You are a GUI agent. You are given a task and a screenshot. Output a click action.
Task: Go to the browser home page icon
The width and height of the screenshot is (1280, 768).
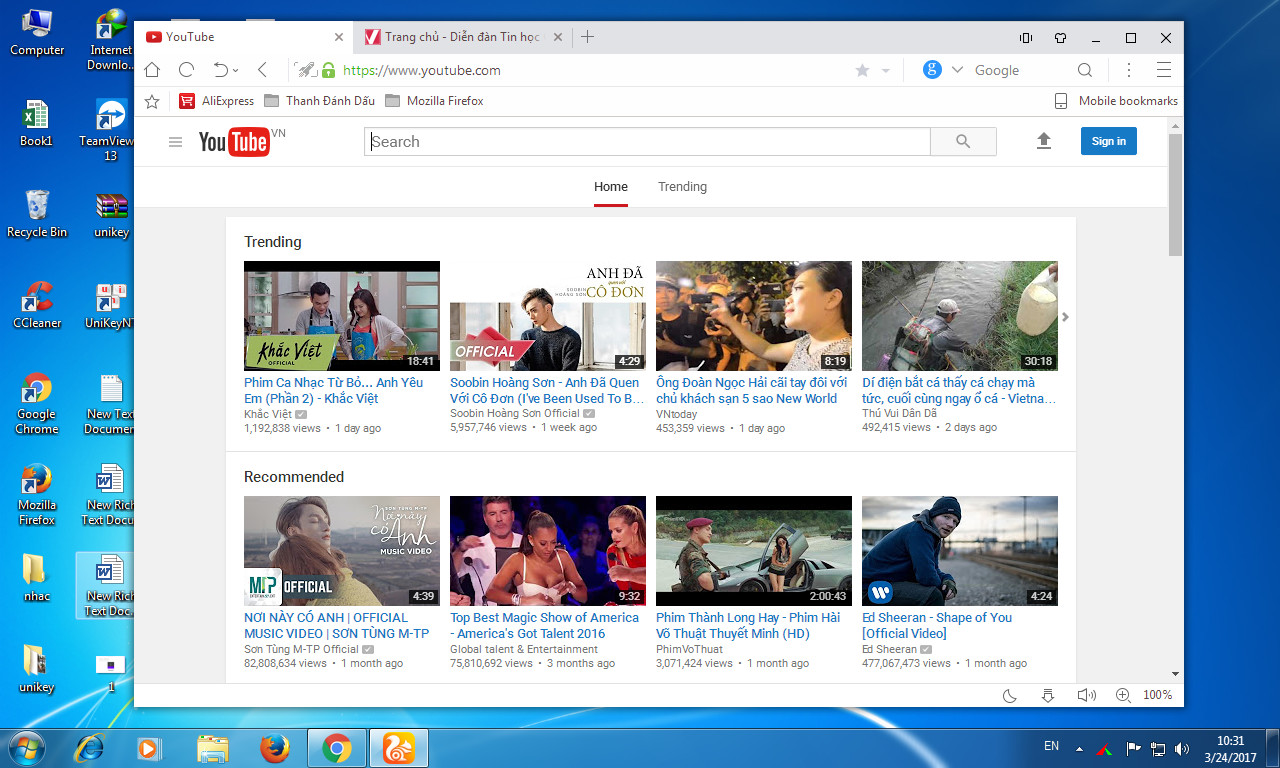[x=152, y=70]
